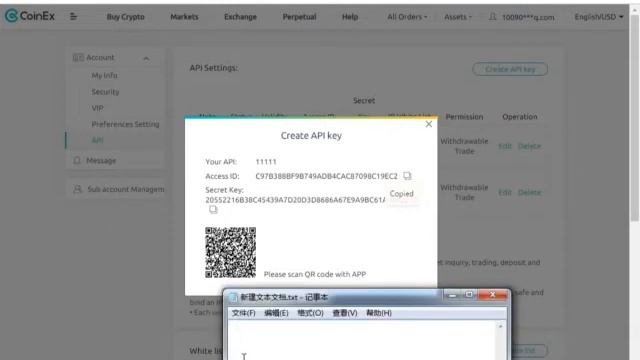Select the Access ID value text
Viewport: 640px width, 360px height.
coord(326,176)
